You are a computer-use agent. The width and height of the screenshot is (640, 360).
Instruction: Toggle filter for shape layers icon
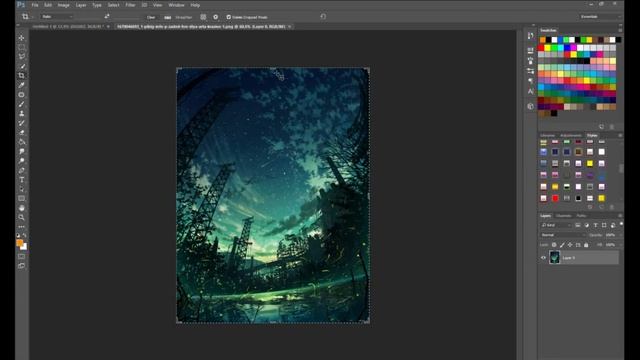pos(604,225)
